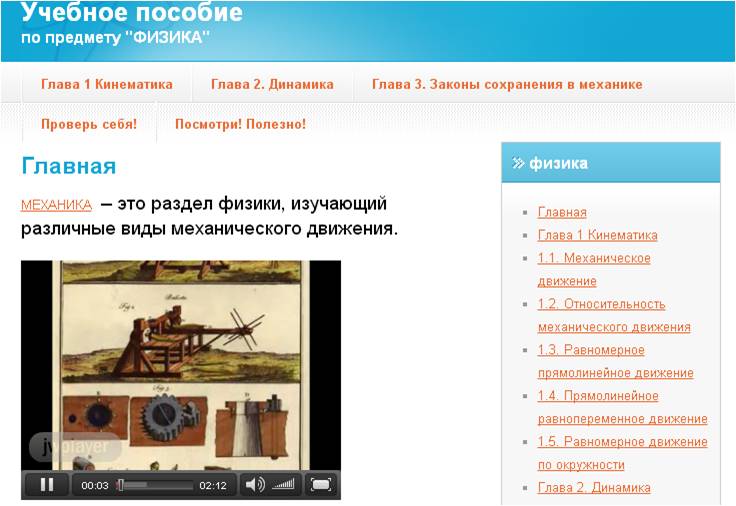The width and height of the screenshot is (736, 506).
Task: Adjust the volume level bars in the player
Action: tap(284, 485)
